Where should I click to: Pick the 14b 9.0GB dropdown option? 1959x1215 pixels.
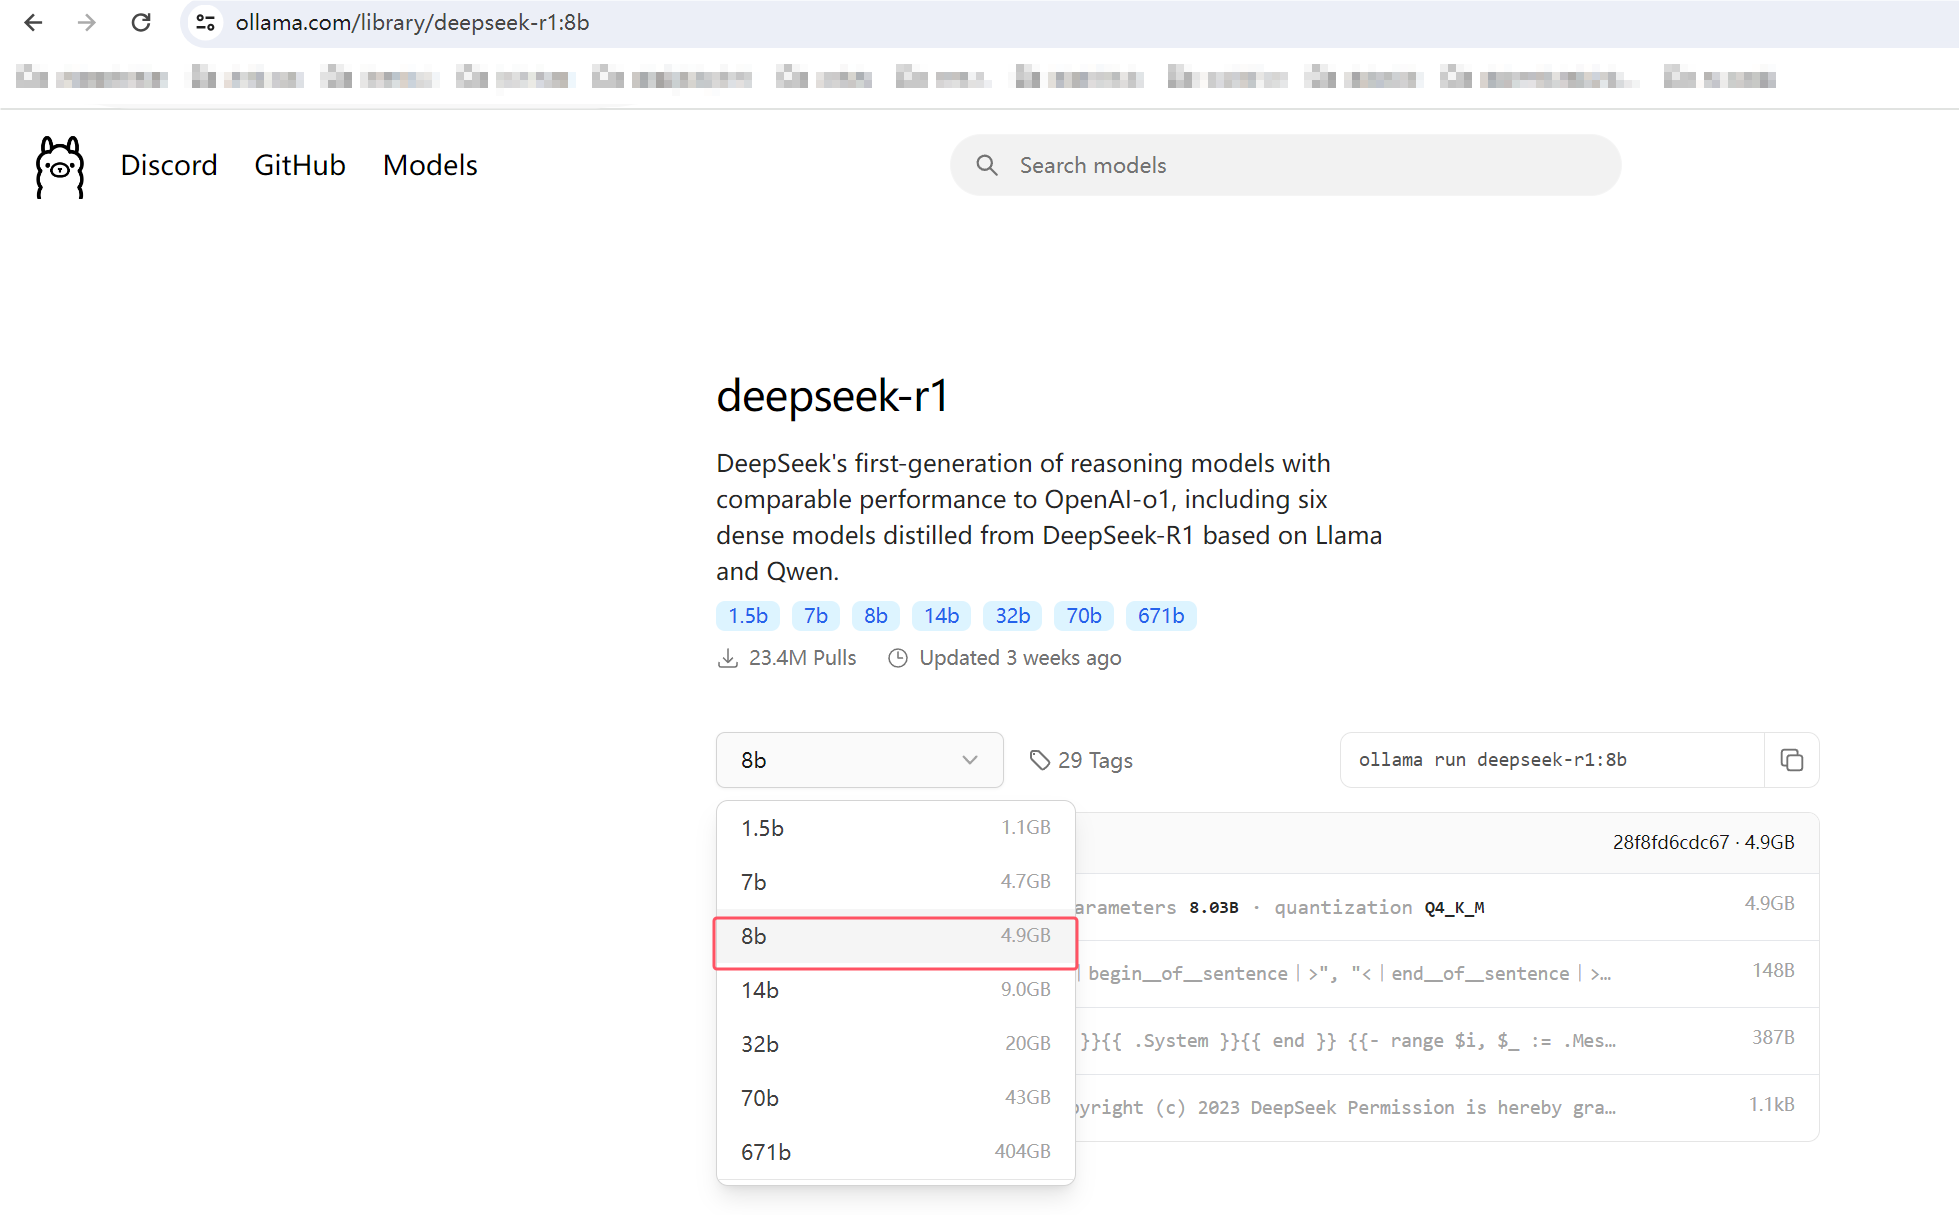coord(895,990)
